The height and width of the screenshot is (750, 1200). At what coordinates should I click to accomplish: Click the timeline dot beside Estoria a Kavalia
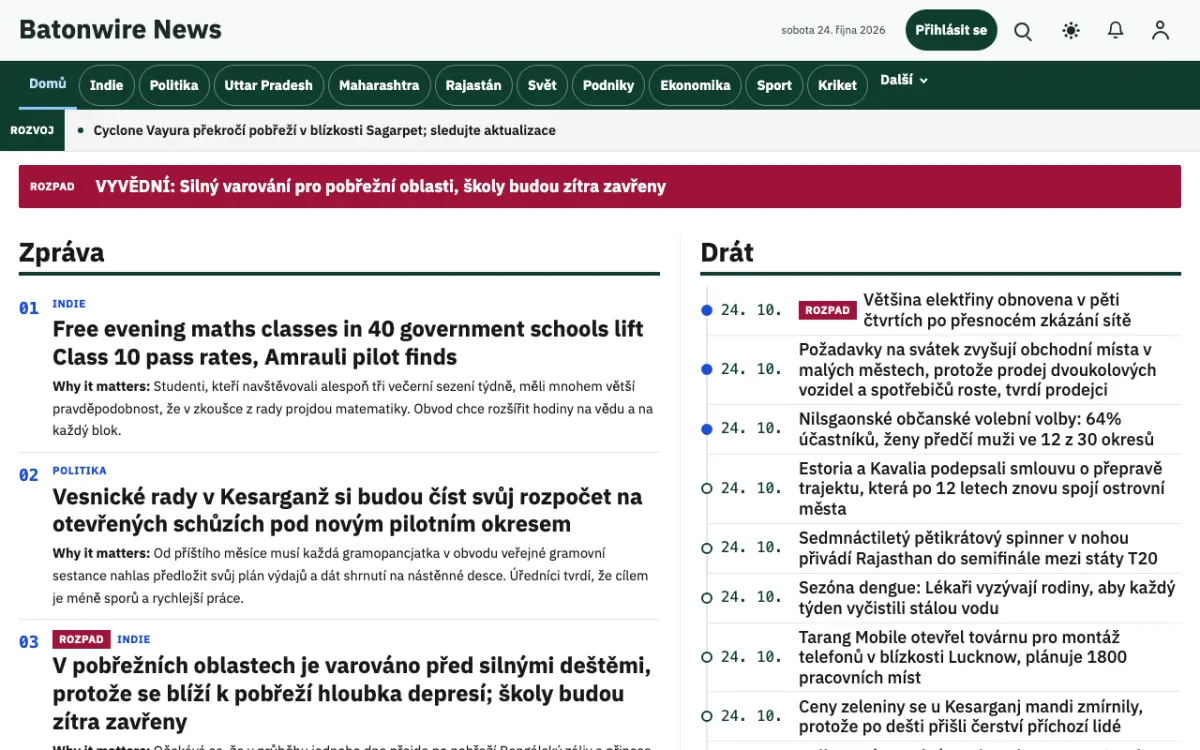point(707,488)
